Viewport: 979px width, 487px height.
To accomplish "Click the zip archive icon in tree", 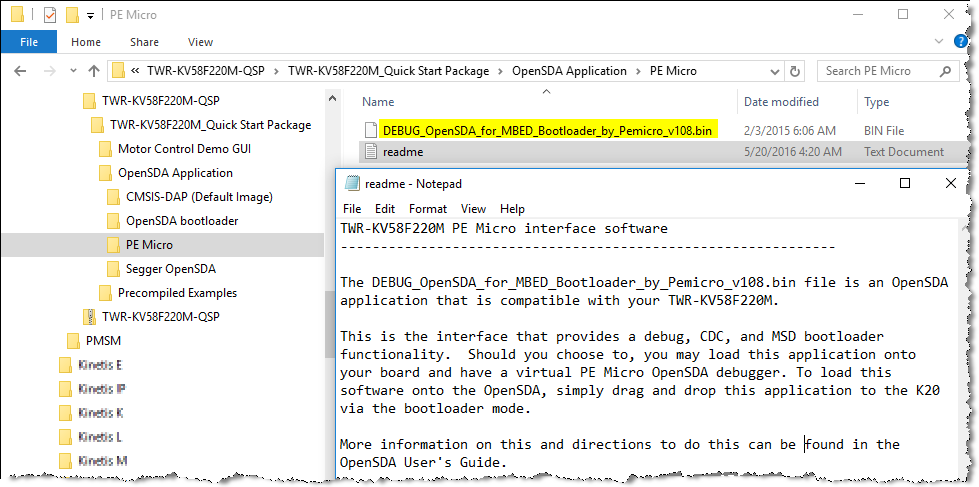I will click(89, 317).
